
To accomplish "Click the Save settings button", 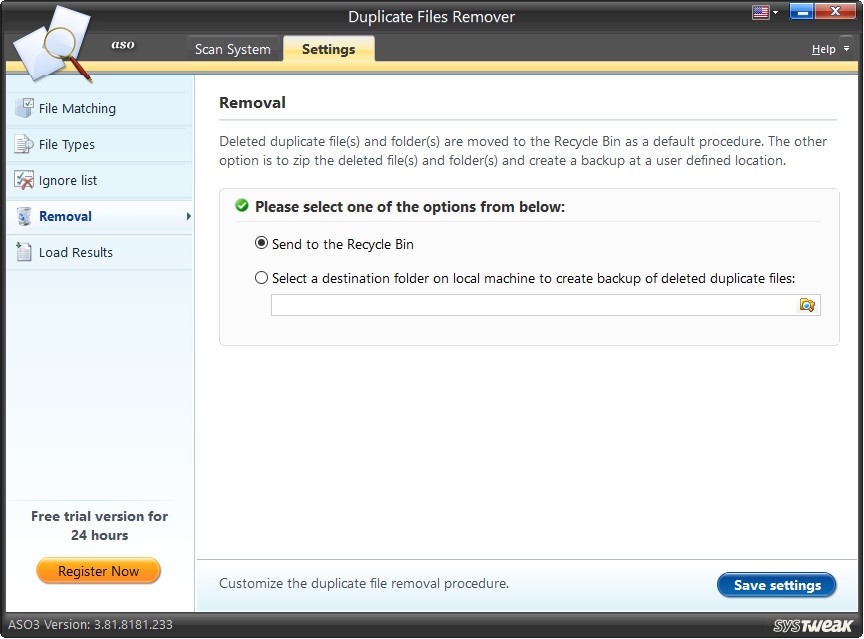I will (x=777, y=585).
